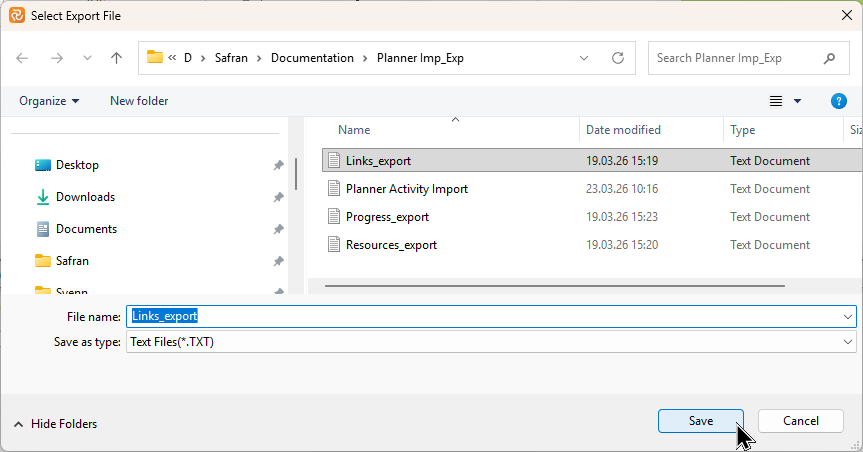Open the pinned Safran folder in sidebar
Viewport: 863px width, 452px height.
pyautogui.click(x=72, y=260)
